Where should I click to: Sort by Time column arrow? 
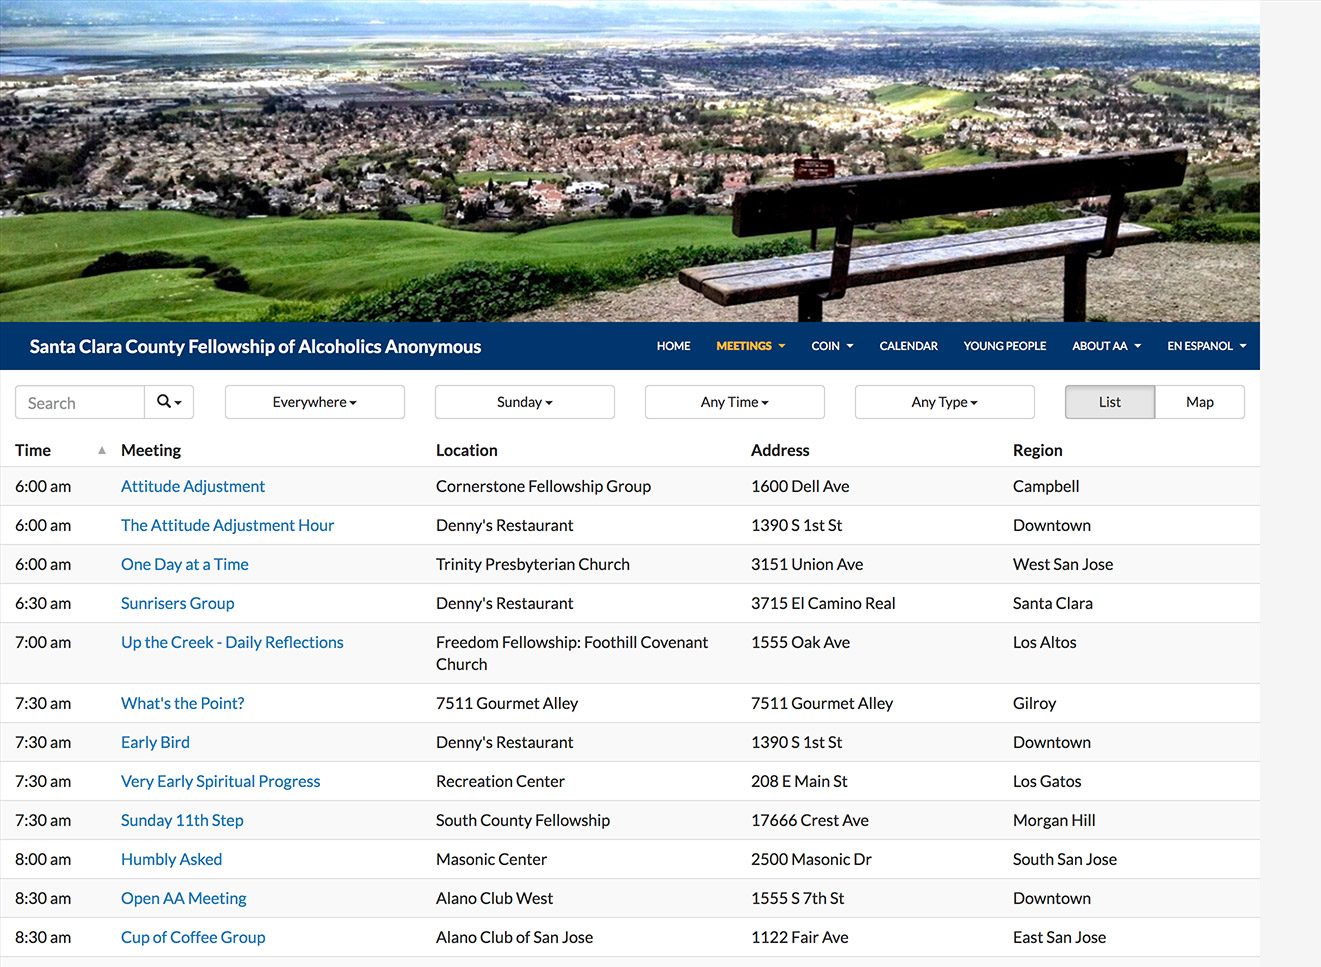point(102,451)
